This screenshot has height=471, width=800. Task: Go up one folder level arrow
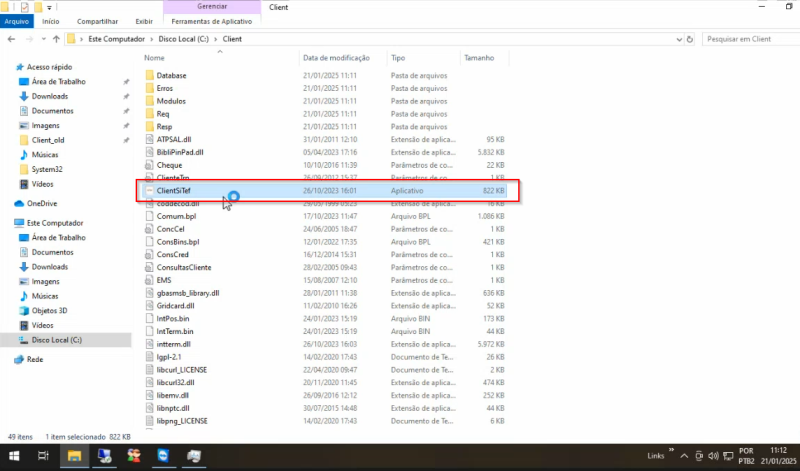pos(56,39)
